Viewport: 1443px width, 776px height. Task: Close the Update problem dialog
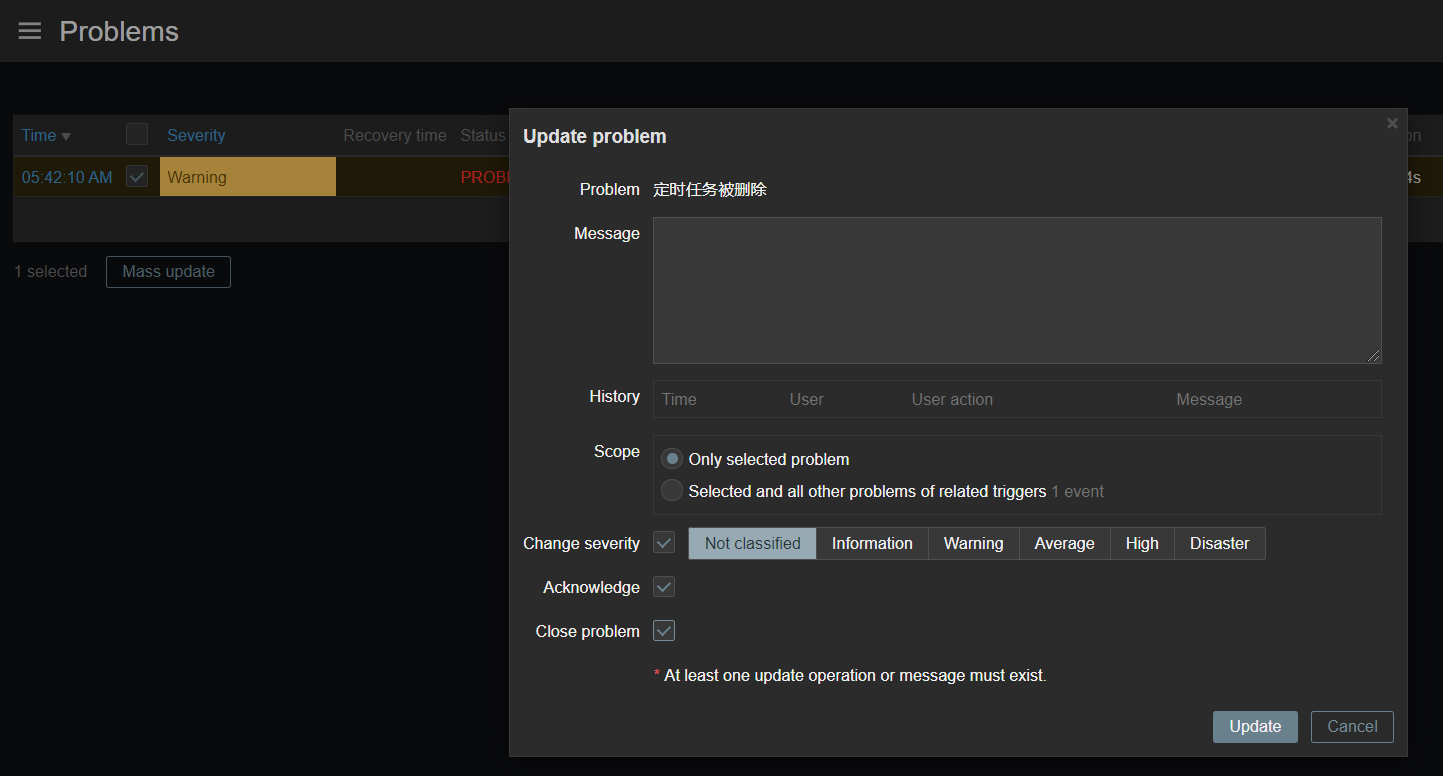coord(1391,124)
